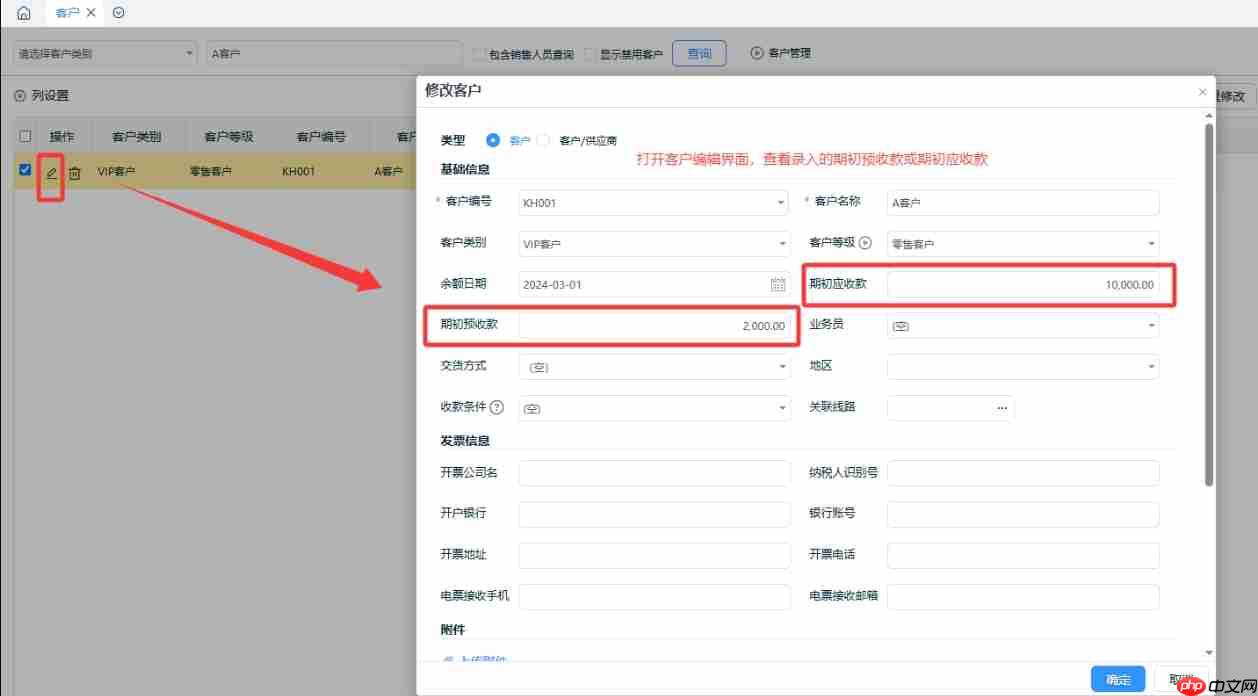Viewport: 1258px width, 696px height.
Task: Enable the 包含销售人员查询 checkbox
Action: [x=479, y=53]
